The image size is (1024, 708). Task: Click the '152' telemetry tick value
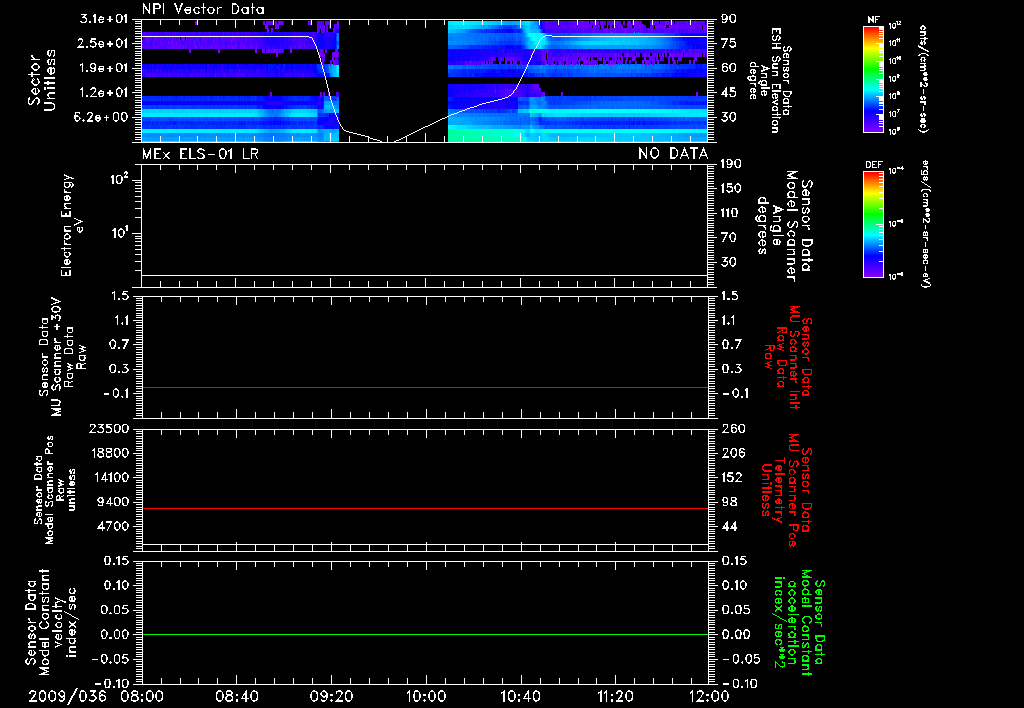coord(733,477)
